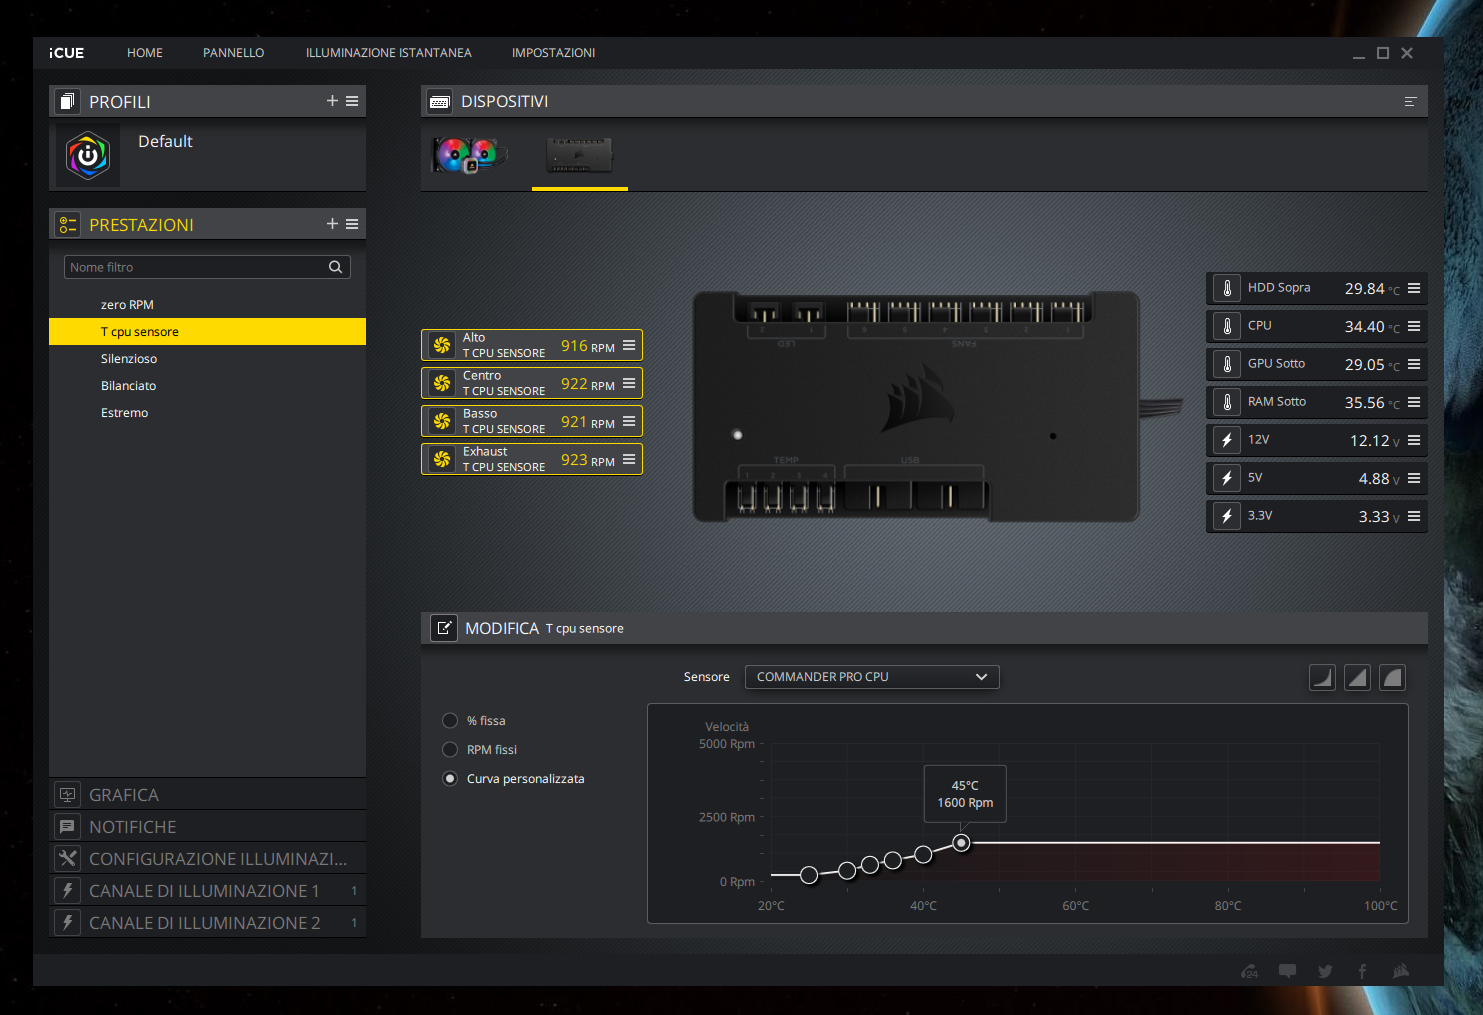Image resolution: width=1483 pixels, height=1015 pixels.
Task: Open the HOME menu
Action: (145, 53)
